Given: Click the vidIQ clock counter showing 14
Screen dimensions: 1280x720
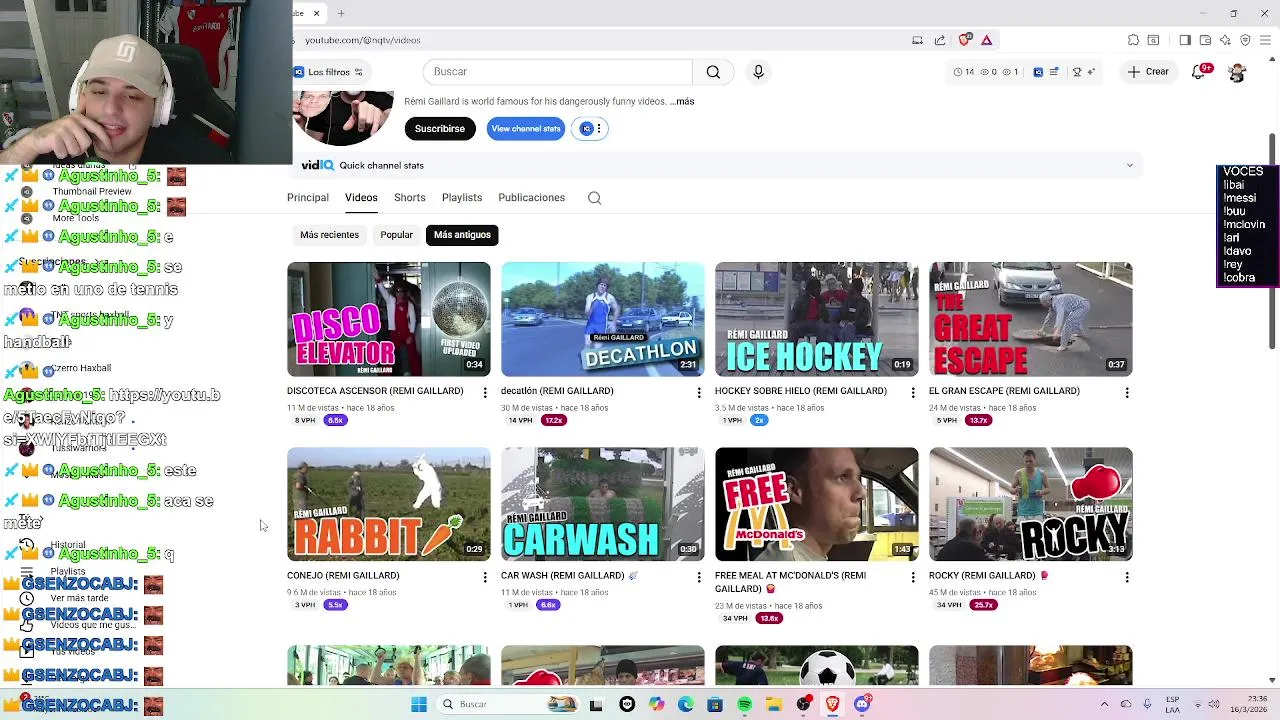Looking at the screenshot, I should tap(964, 72).
